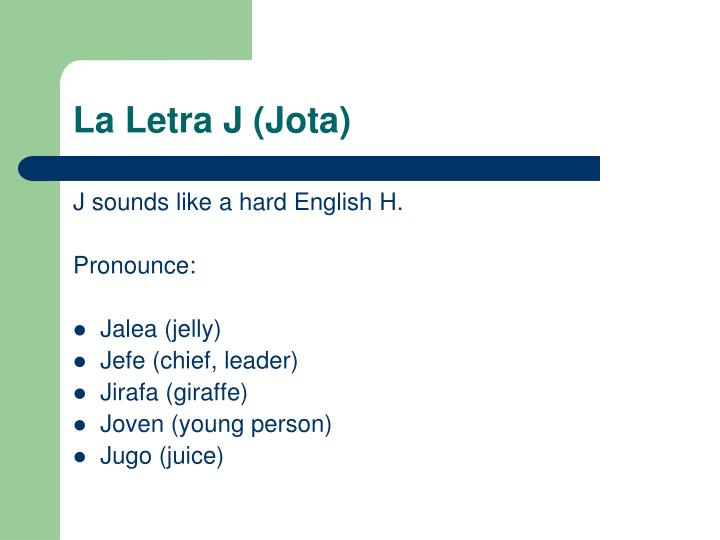Click the word Jalea
720x540 pixels.
click(x=129, y=329)
